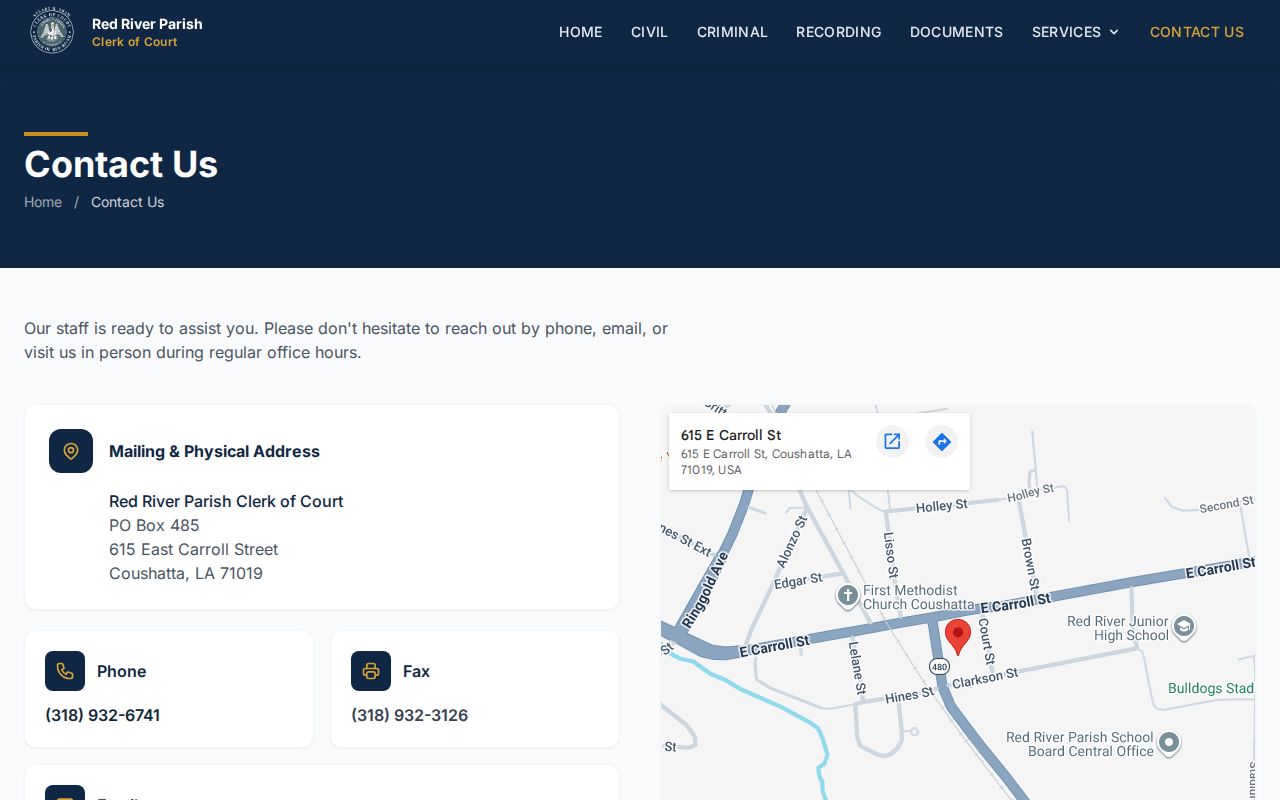Screen dimensions: 1280x800
Task: Open the Civil nav item
Action: pyautogui.click(x=649, y=32)
